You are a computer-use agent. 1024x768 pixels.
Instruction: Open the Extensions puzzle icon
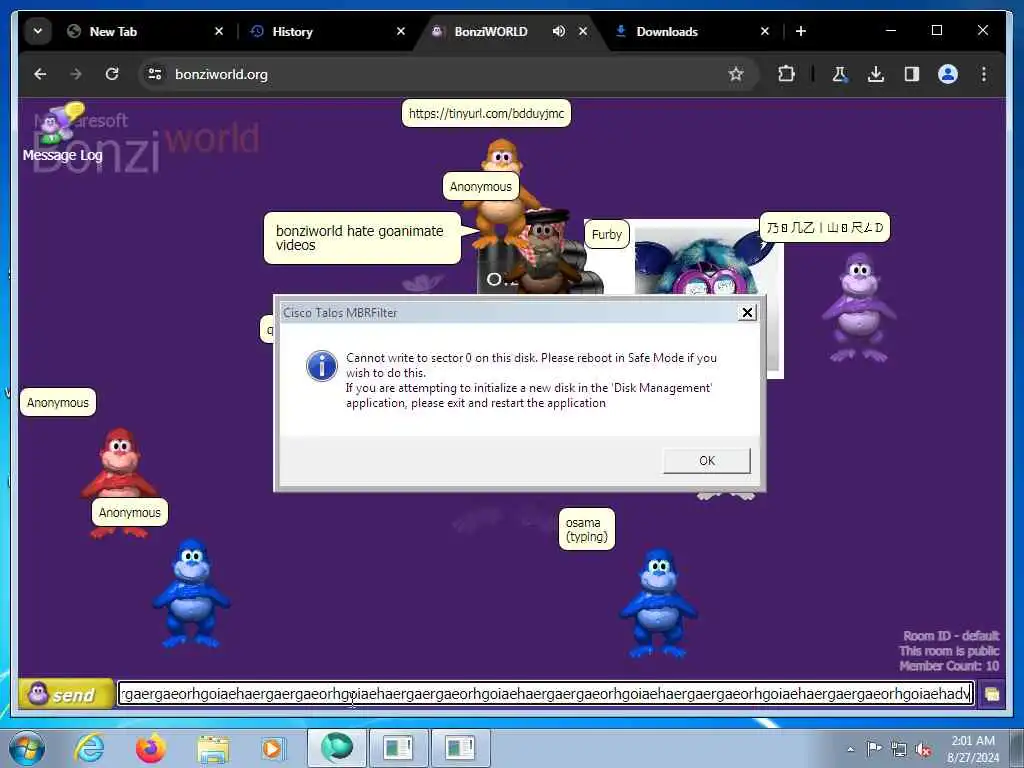[x=786, y=74]
